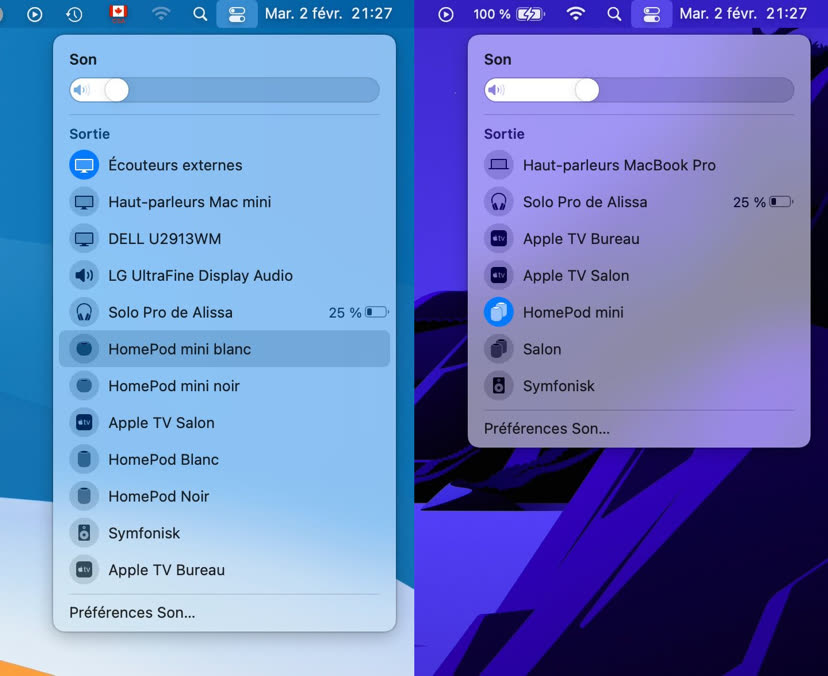Click Apple TV Salon icon in right panel
Viewport: 828px width, 676px height.
(498, 276)
